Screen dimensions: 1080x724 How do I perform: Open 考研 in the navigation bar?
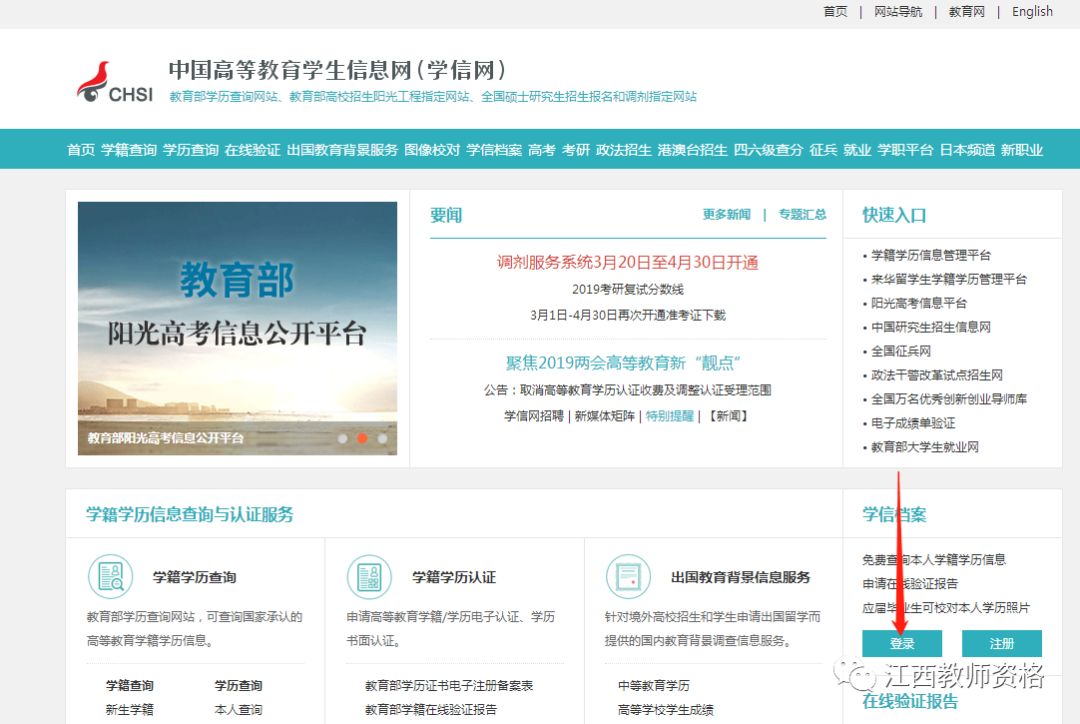(x=576, y=149)
